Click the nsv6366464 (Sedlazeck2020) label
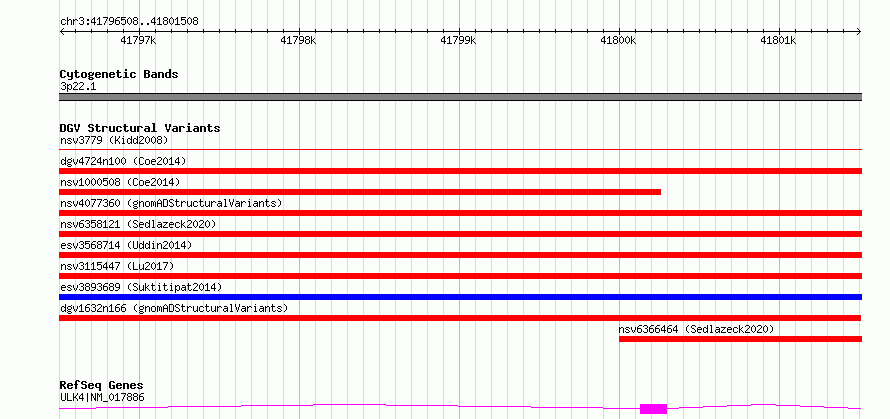This screenshot has width=890, height=419. [x=696, y=329]
